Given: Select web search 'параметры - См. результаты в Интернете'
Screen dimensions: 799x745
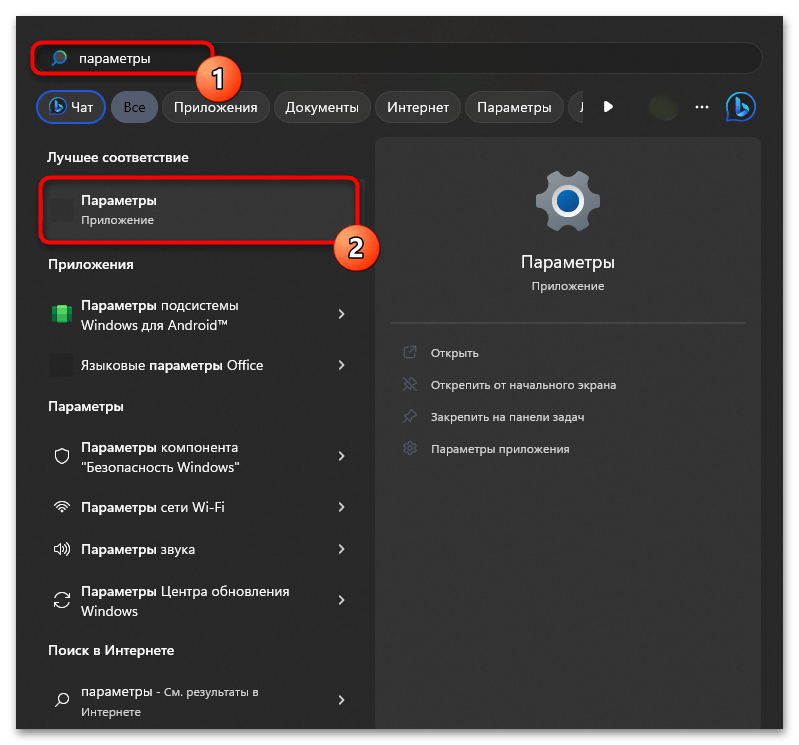Looking at the screenshot, I should (x=200, y=701).
